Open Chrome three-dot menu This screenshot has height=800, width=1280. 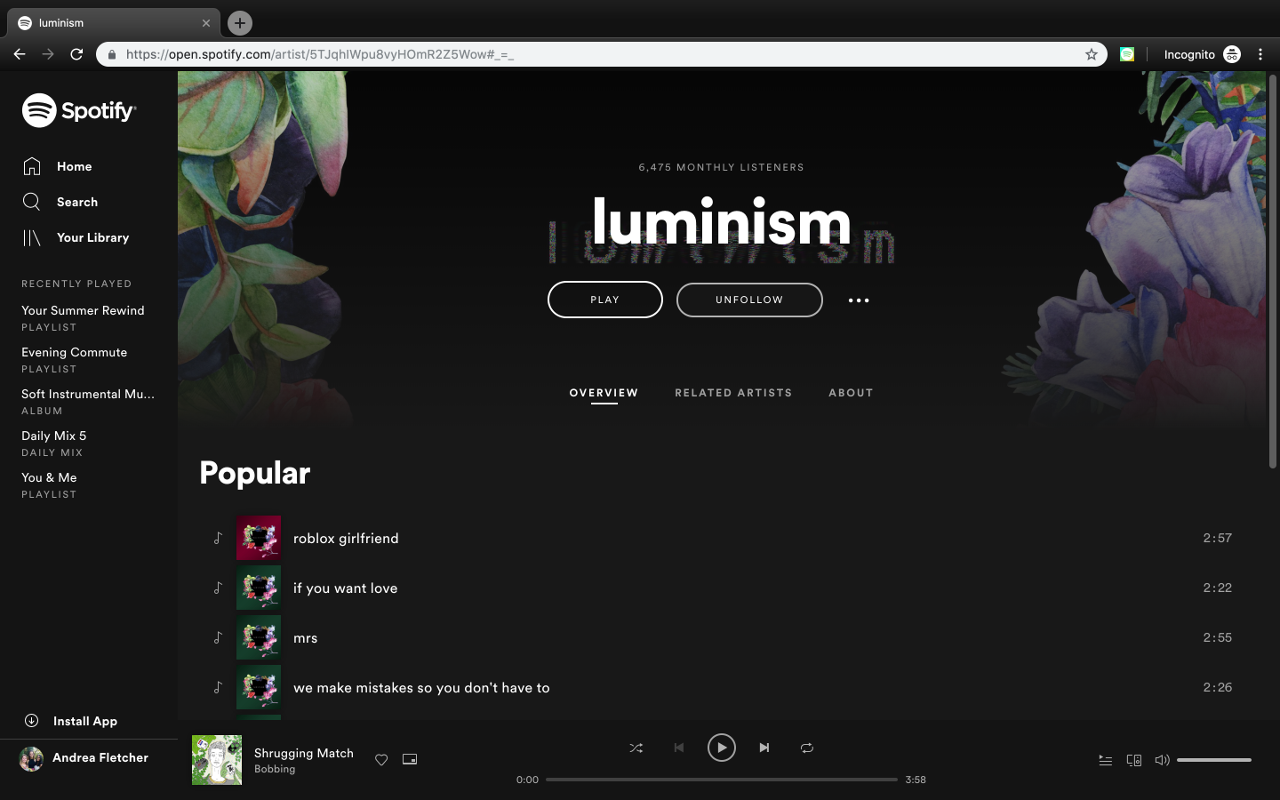pos(1261,54)
